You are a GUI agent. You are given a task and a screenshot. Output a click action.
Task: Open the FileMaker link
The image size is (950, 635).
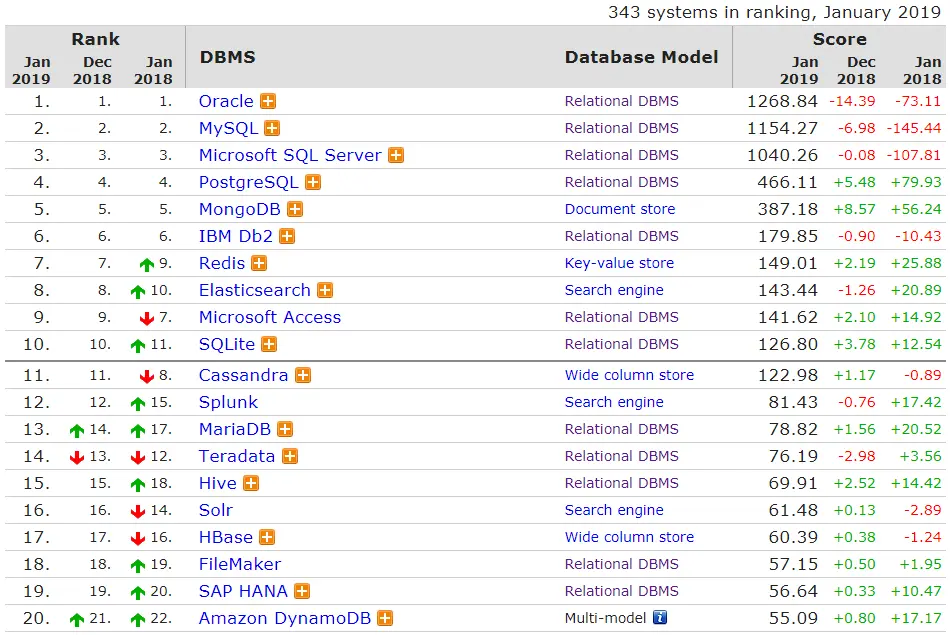240,565
